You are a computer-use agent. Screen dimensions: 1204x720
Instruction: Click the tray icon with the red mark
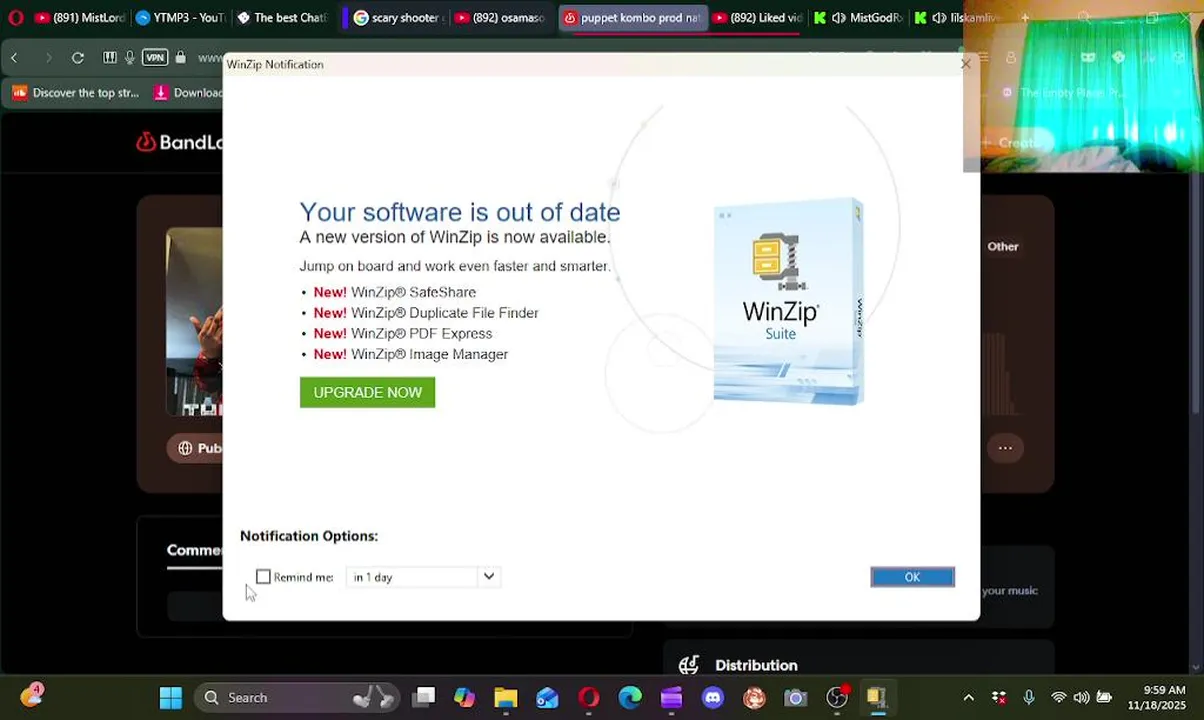999,697
